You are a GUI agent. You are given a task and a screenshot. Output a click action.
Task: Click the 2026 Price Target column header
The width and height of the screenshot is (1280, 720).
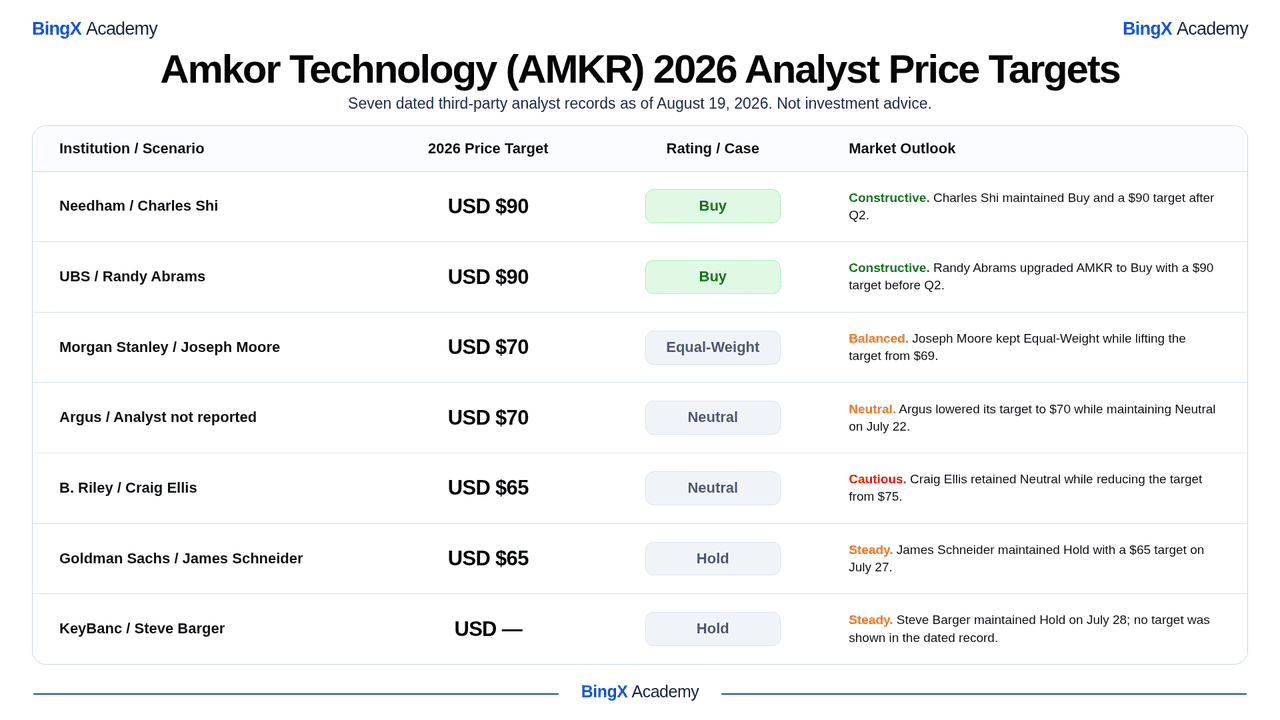(488, 149)
